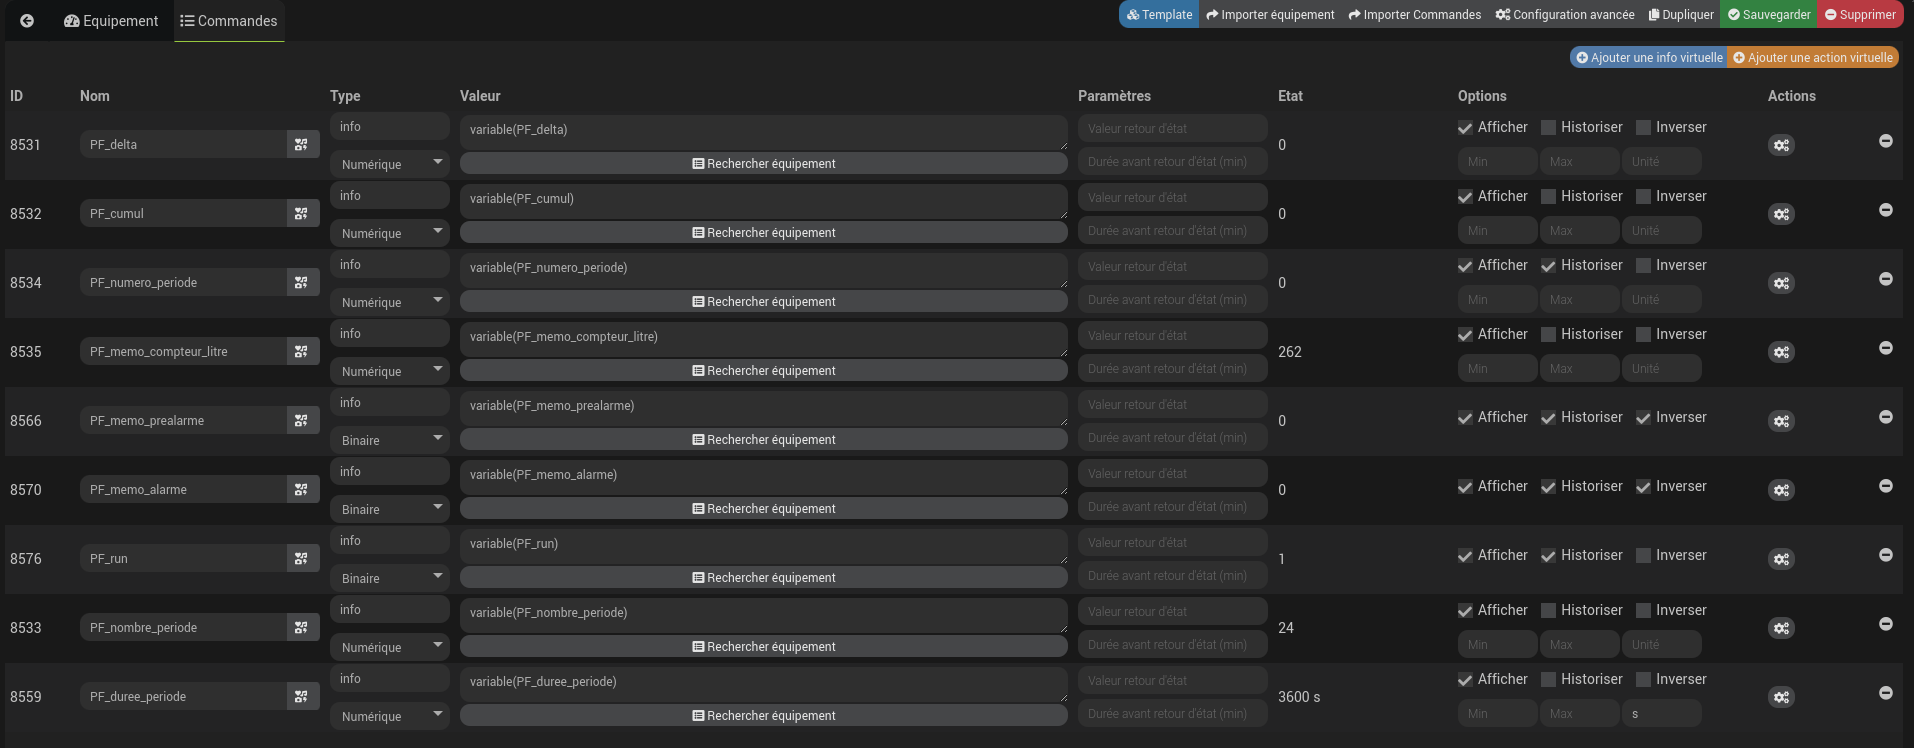Open Numérique subtype dropdown for PF_memo_compteur_litre
This screenshot has width=1914, height=748.
click(x=390, y=371)
